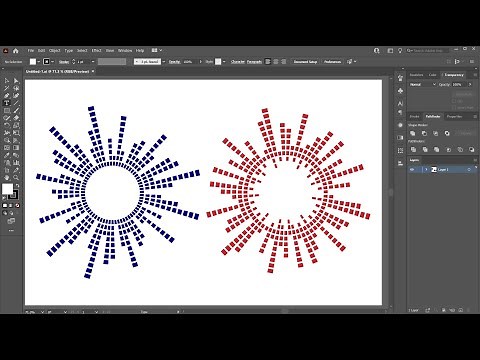
Task: Click the Document Setup button
Action: [305, 62]
